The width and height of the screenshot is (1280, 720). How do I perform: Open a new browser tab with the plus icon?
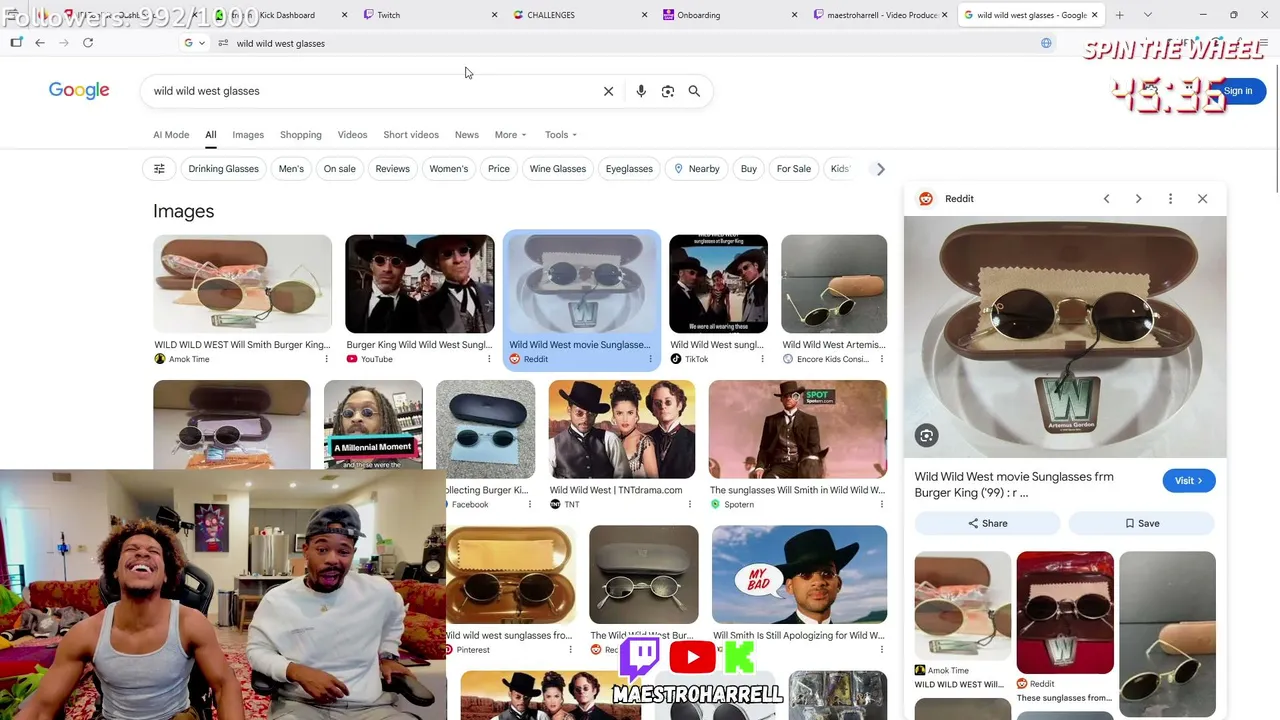pyautogui.click(x=1119, y=15)
